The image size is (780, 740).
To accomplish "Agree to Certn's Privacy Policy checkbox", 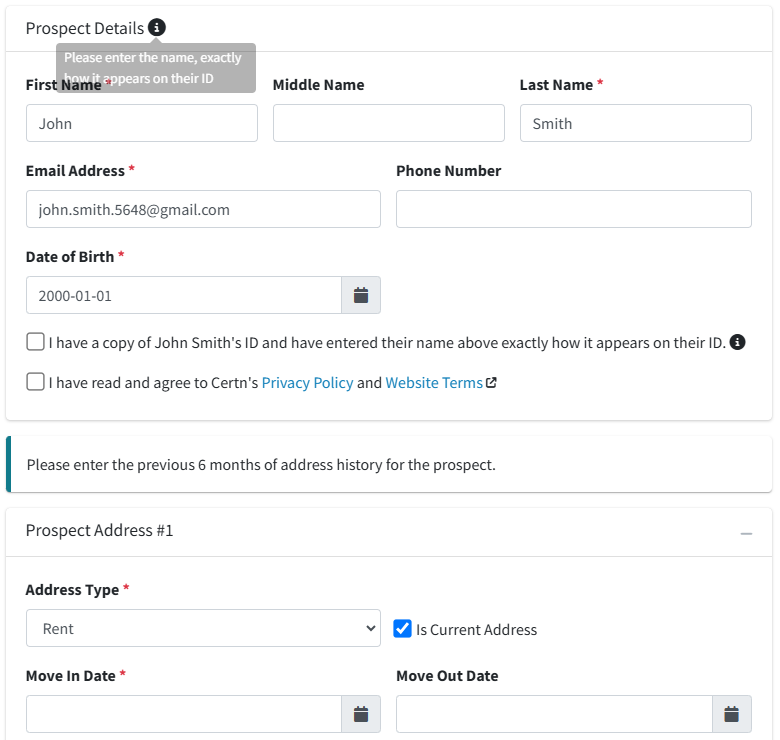I will click(35, 382).
